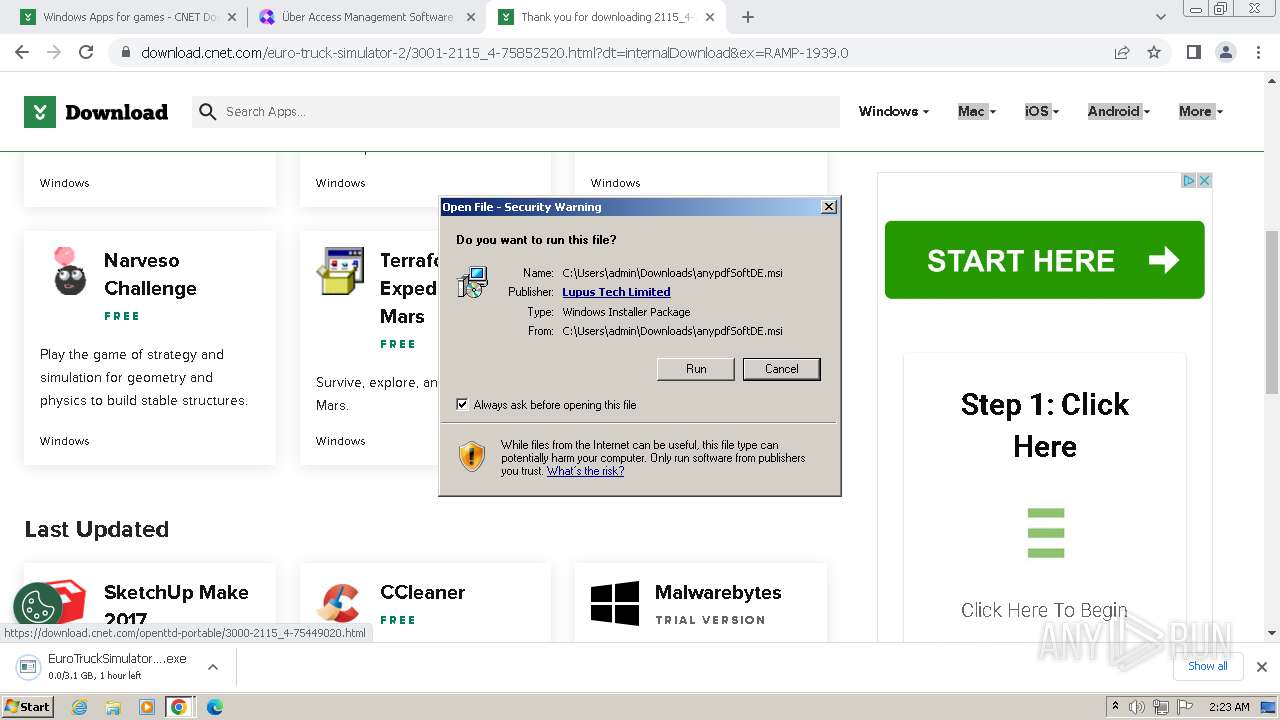This screenshot has height=720, width=1280.
Task: Expand the More navigation menu
Action: pyautogui.click(x=1200, y=112)
